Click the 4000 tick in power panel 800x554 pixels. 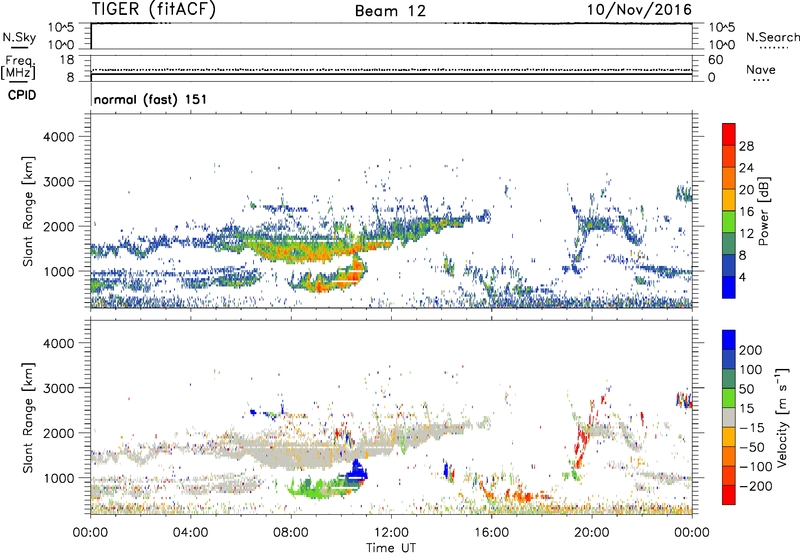pos(58,137)
